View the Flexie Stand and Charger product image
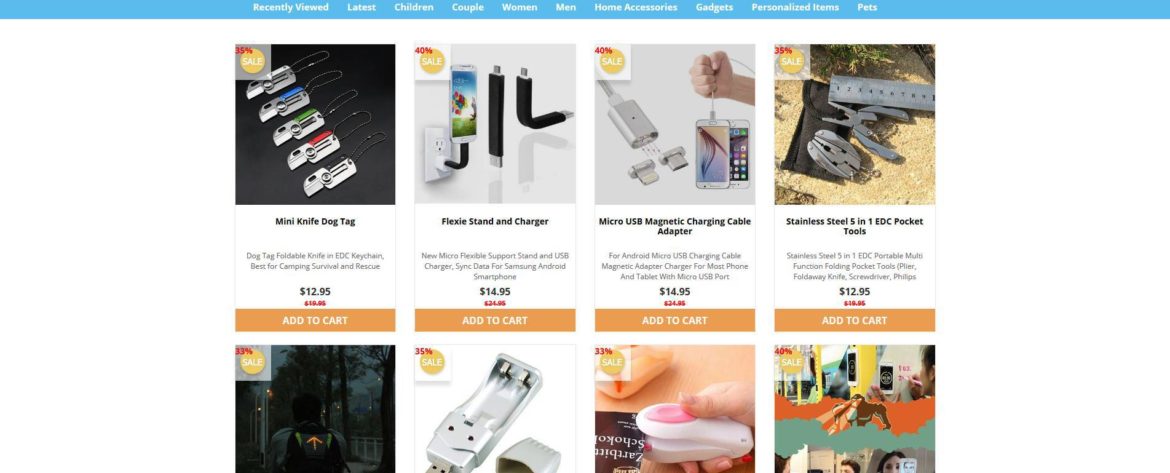The height and width of the screenshot is (473, 1170). pos(495,124)
